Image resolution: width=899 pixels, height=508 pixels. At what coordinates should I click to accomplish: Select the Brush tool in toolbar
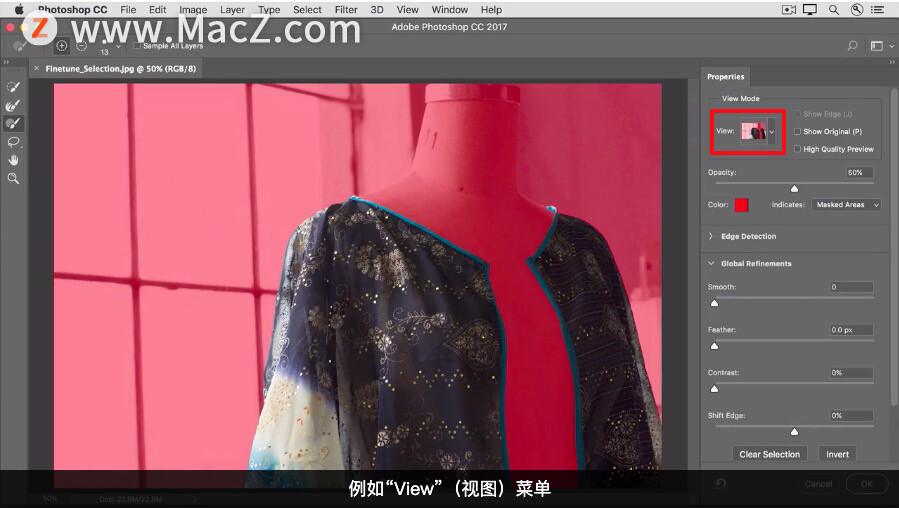click(13, 123)
